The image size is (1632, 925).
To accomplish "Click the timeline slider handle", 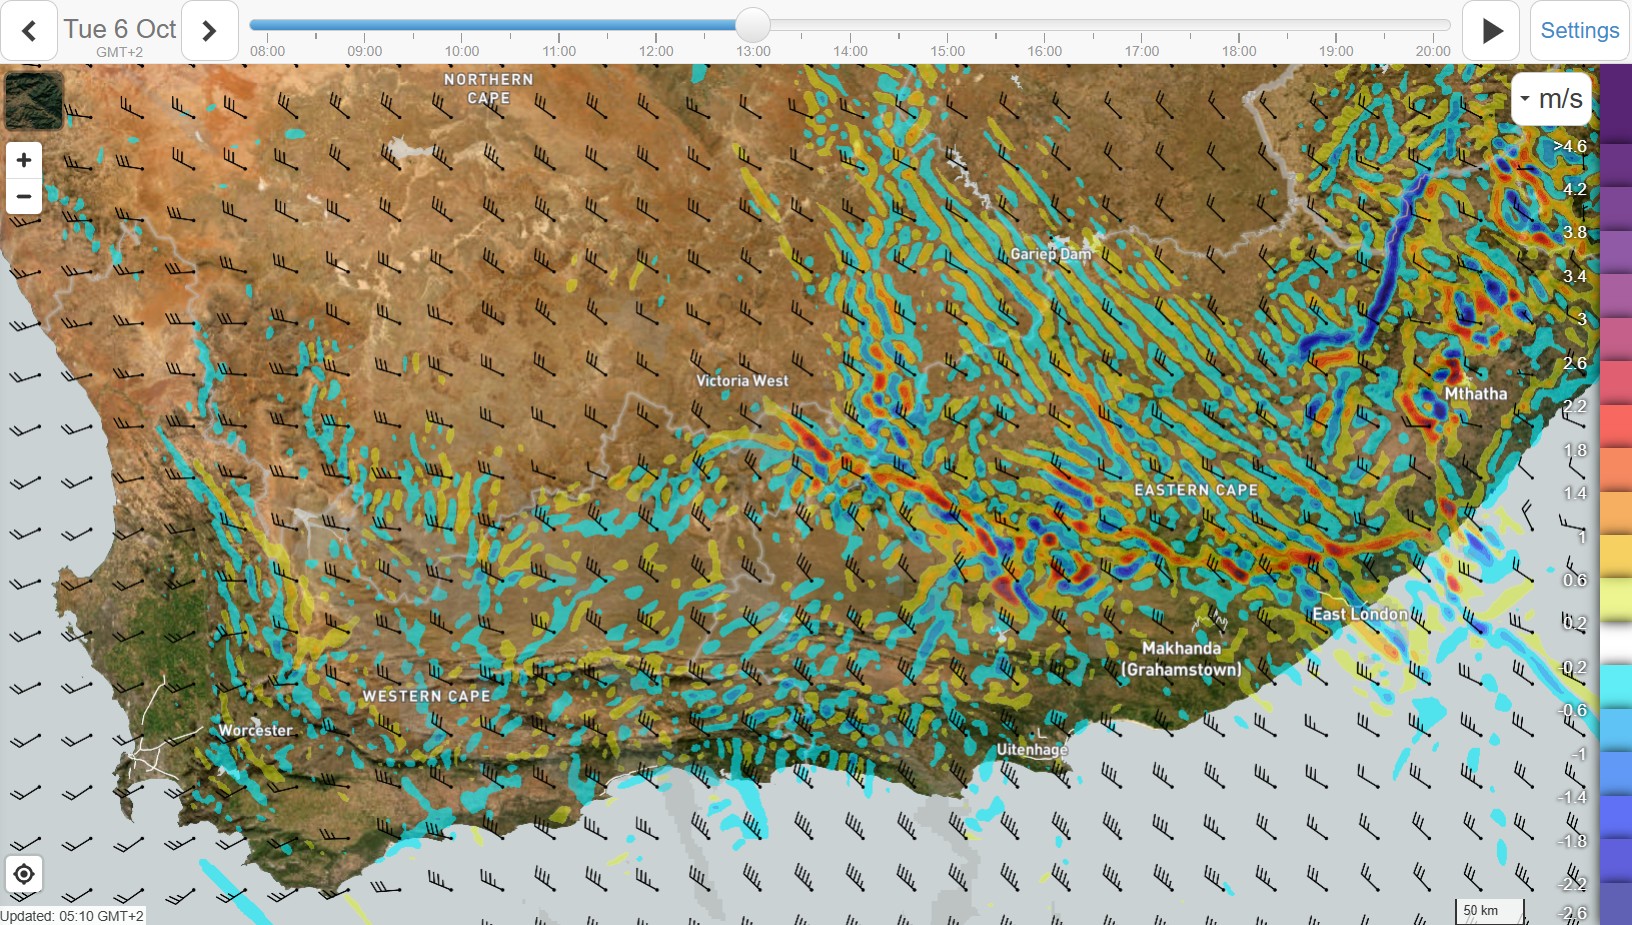I will point(752,25).
